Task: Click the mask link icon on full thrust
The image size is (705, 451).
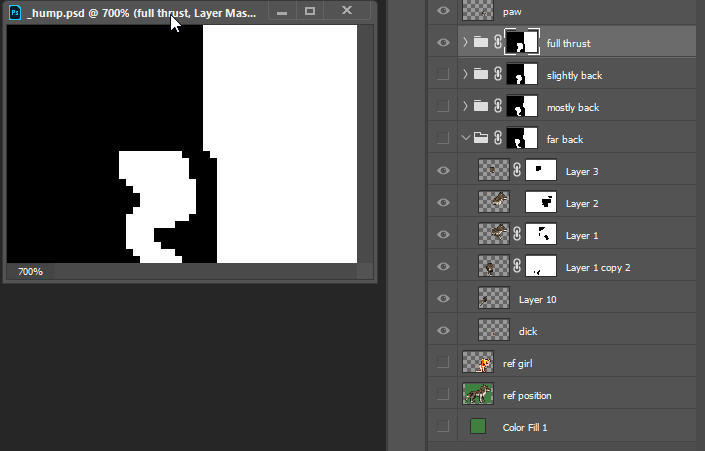Action: (497, 43)
